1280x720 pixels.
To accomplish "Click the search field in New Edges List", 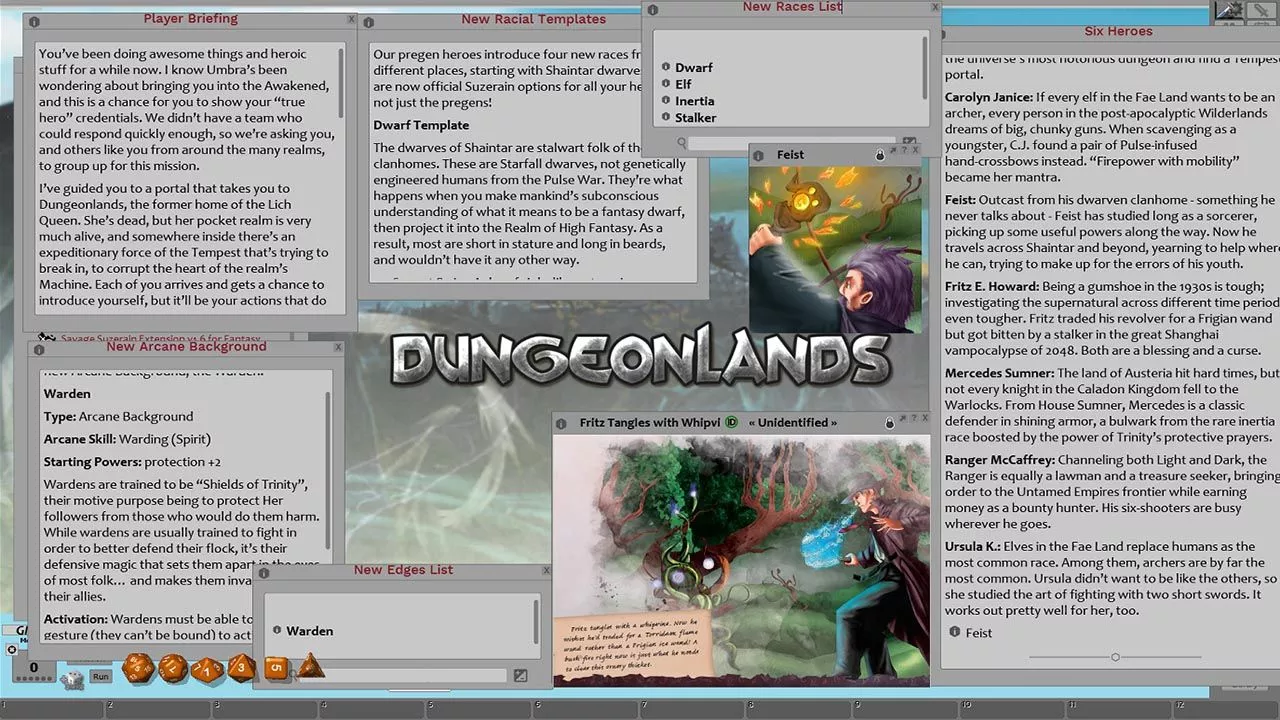I will (x=400, y=676).
